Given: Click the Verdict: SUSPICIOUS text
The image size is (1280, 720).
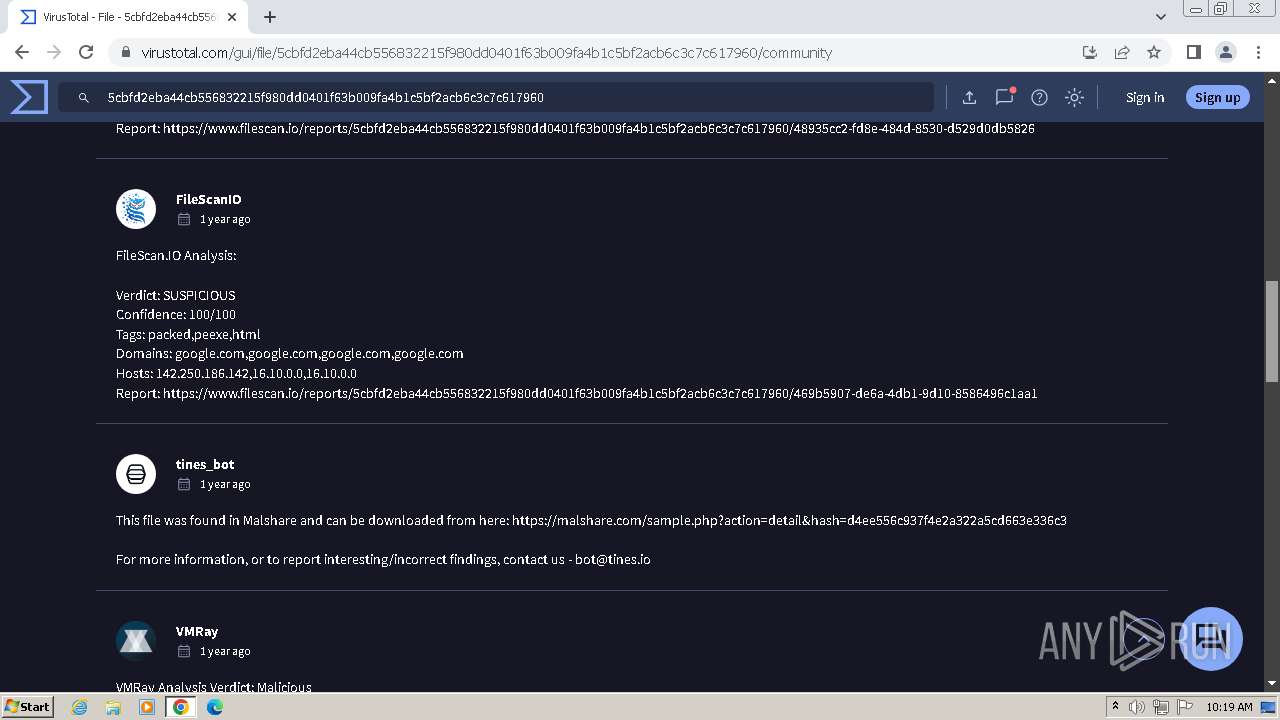Looking at the screenshot, I should pyautogui.click(x=176, y=295).
